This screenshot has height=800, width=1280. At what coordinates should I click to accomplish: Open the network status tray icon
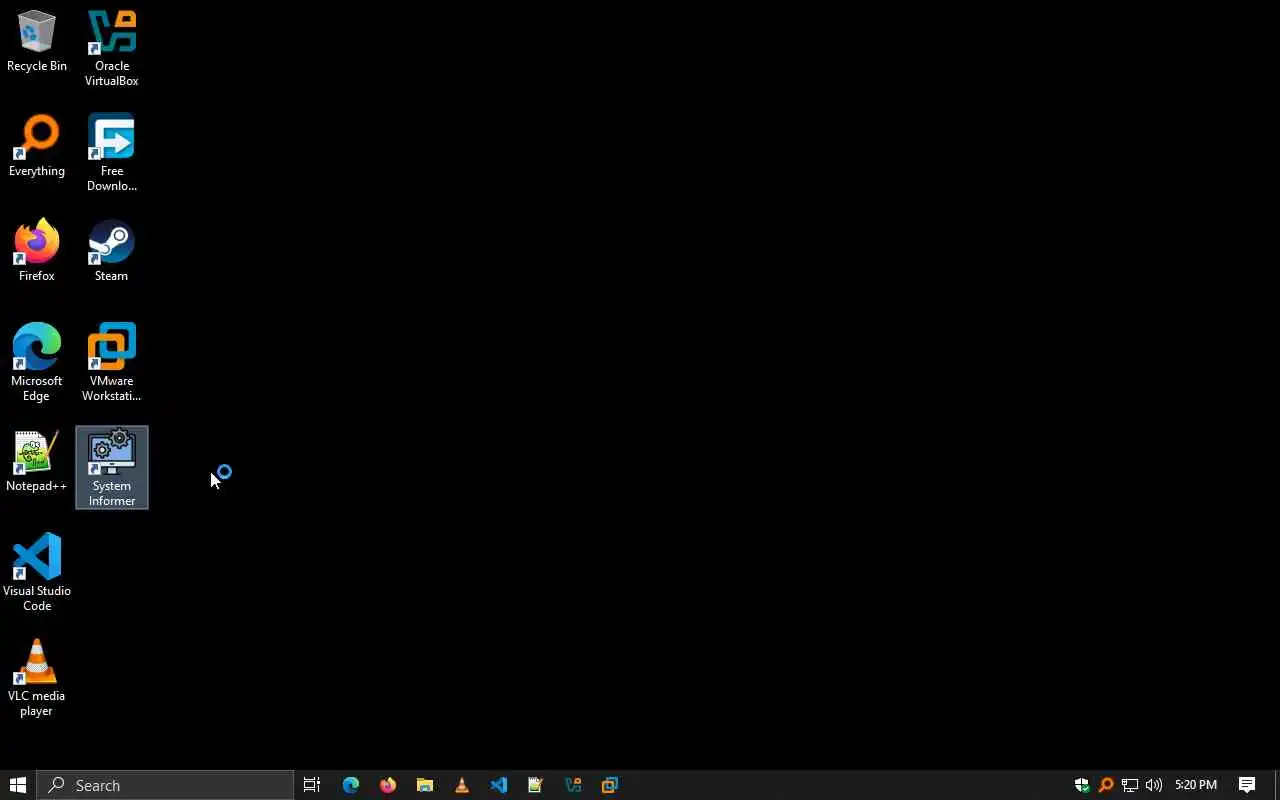click(x=1130, y=785)
